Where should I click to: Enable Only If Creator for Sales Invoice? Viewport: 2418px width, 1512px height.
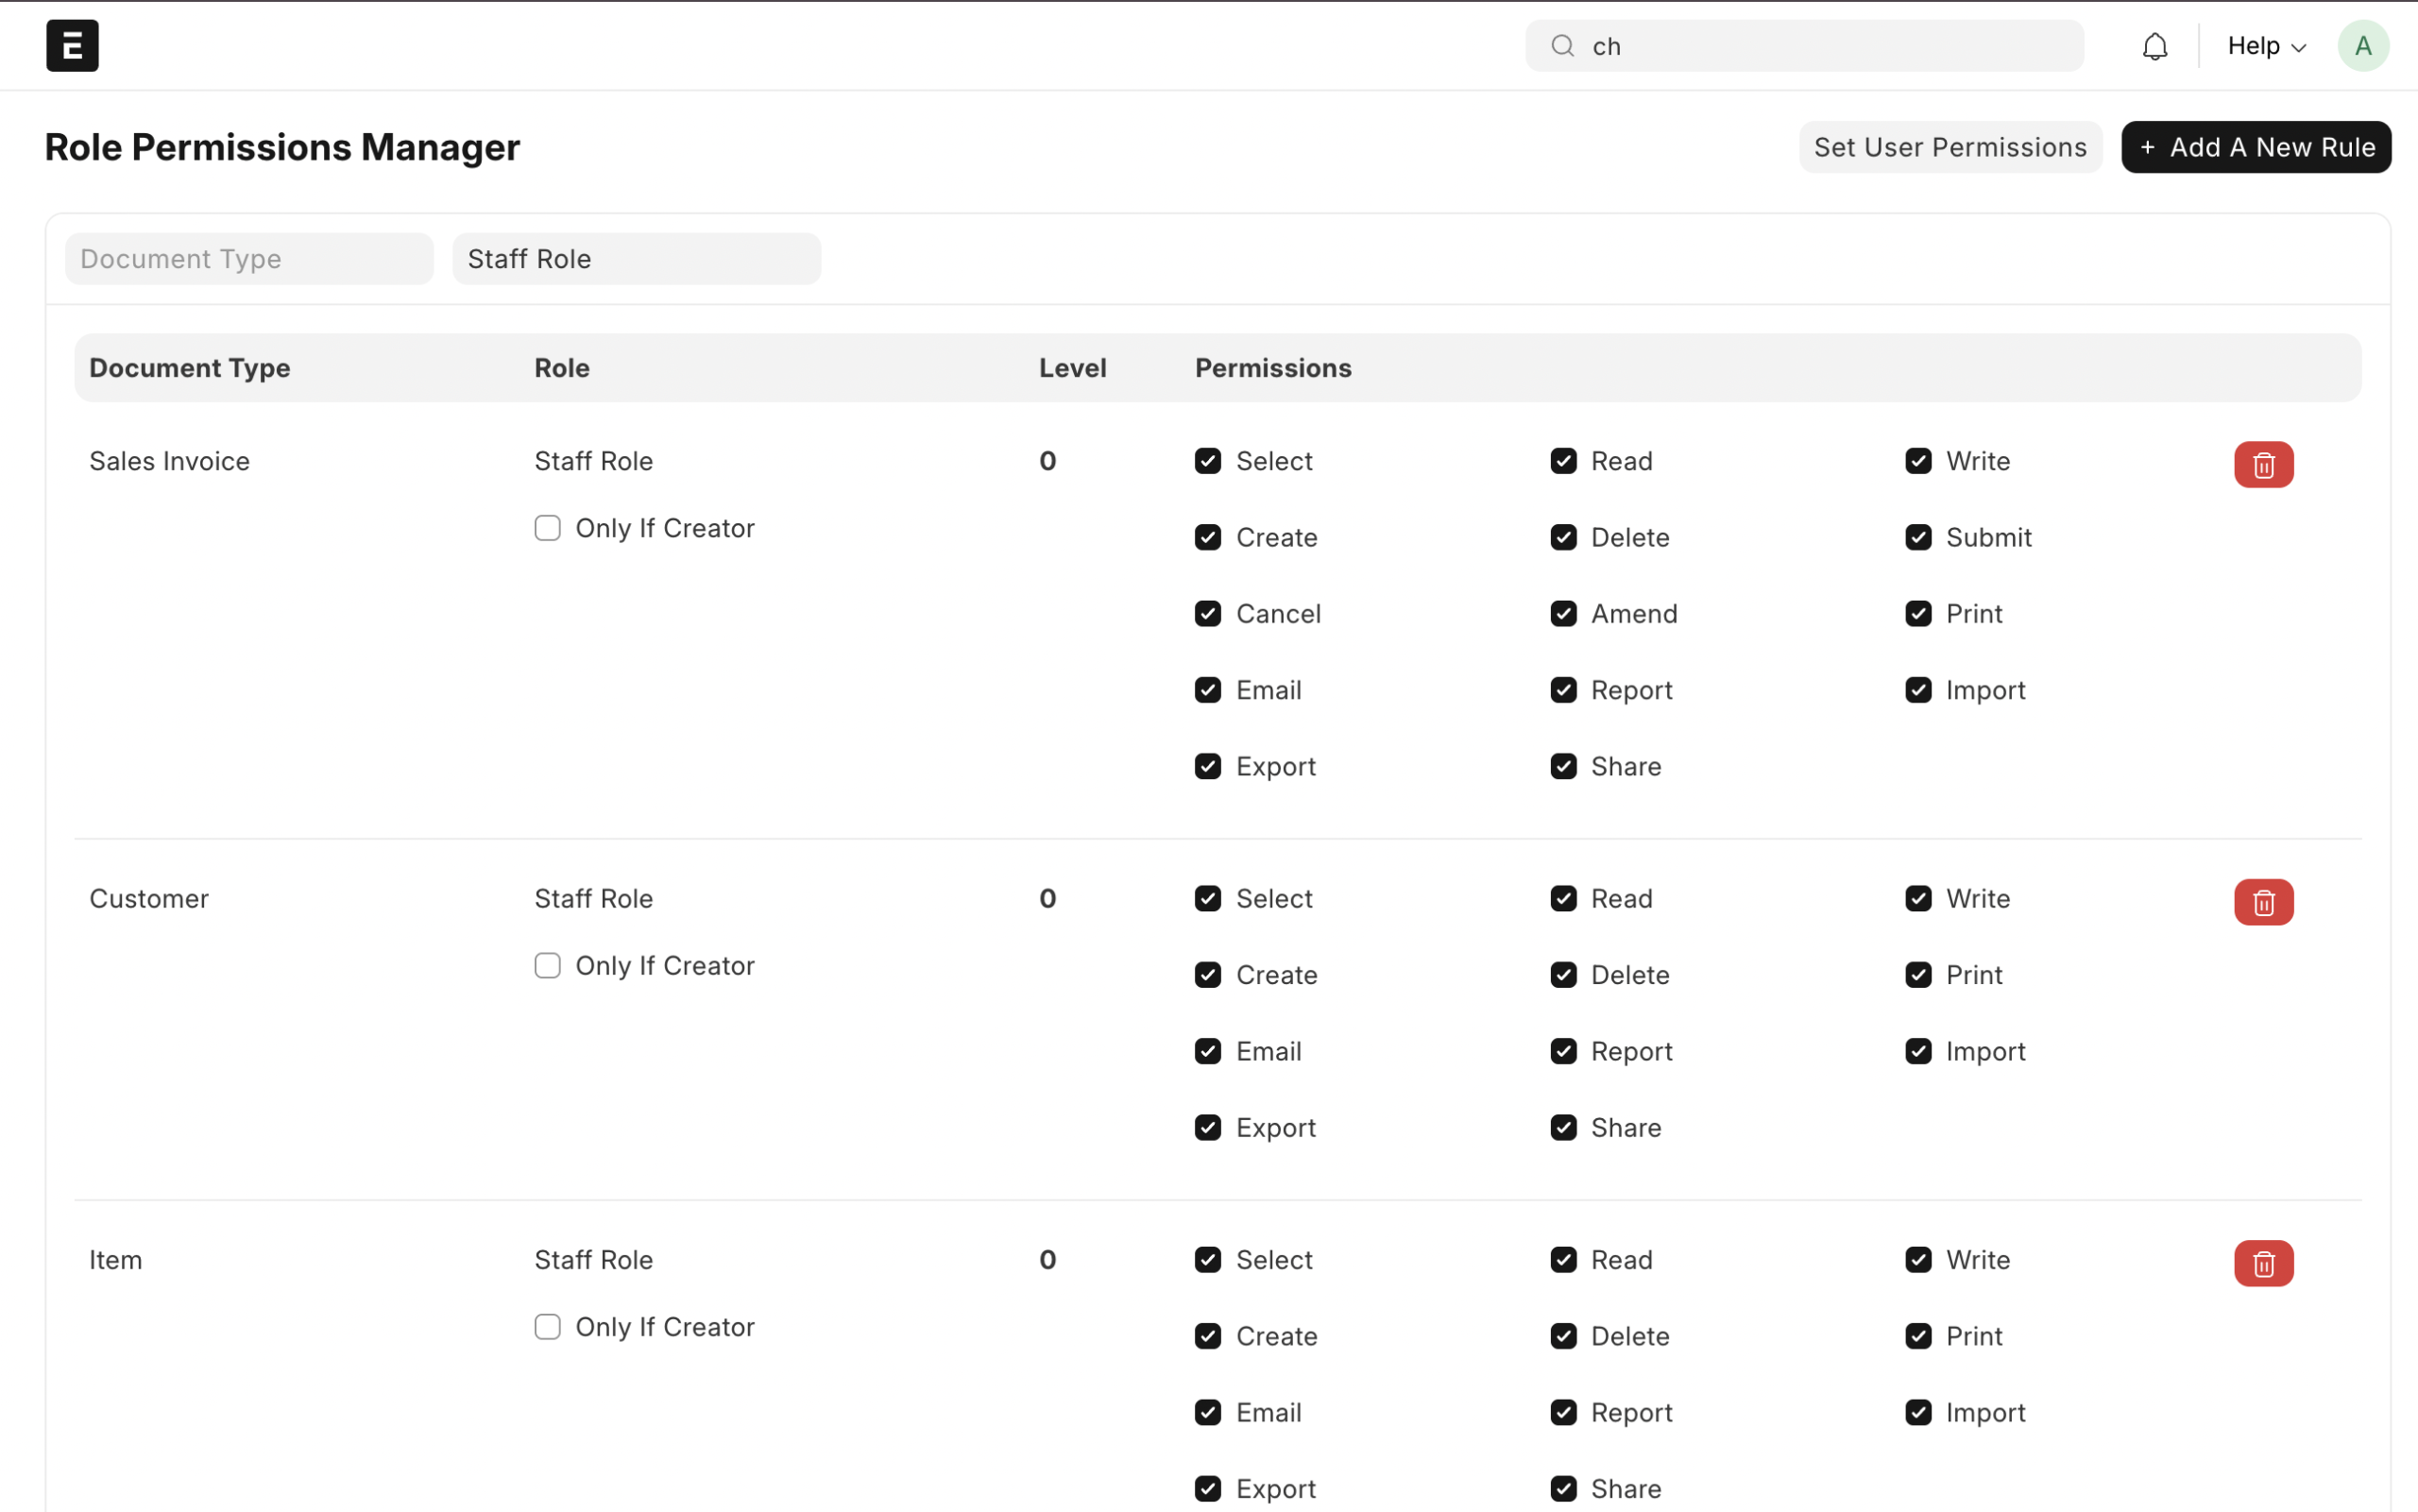click(547, 528)
